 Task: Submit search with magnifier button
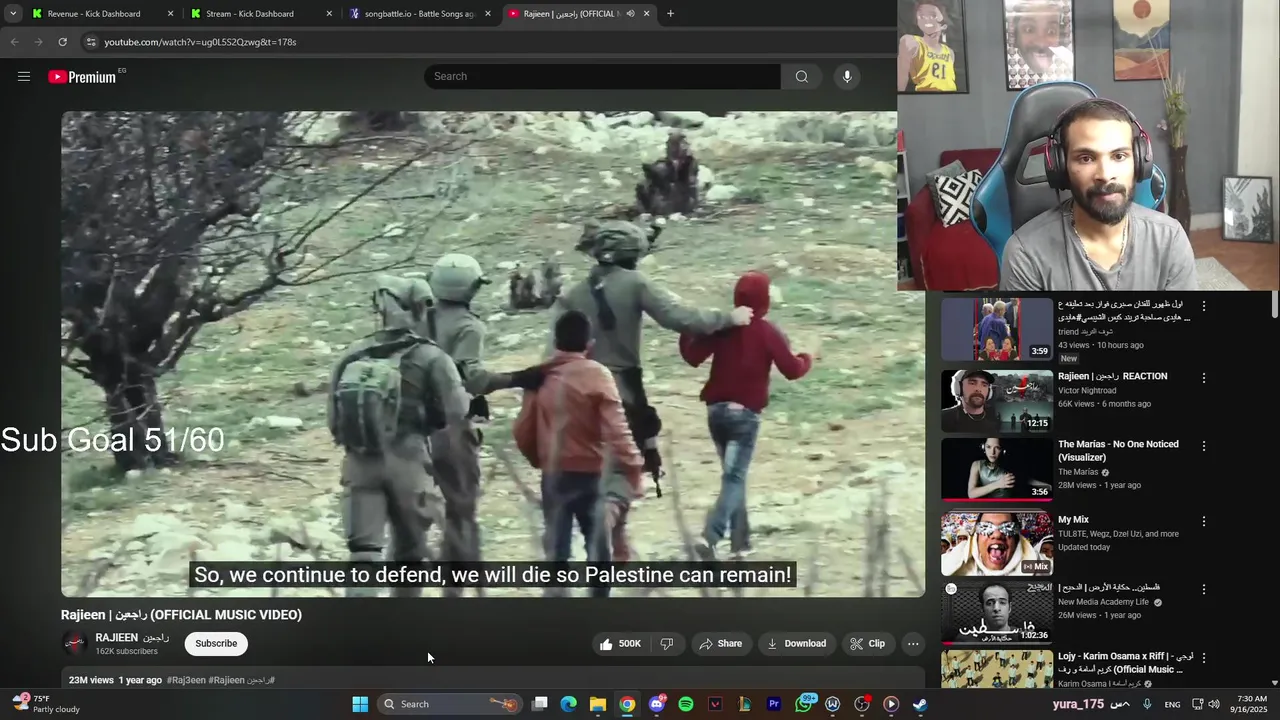pyautogui.click(x=801, y=76)
